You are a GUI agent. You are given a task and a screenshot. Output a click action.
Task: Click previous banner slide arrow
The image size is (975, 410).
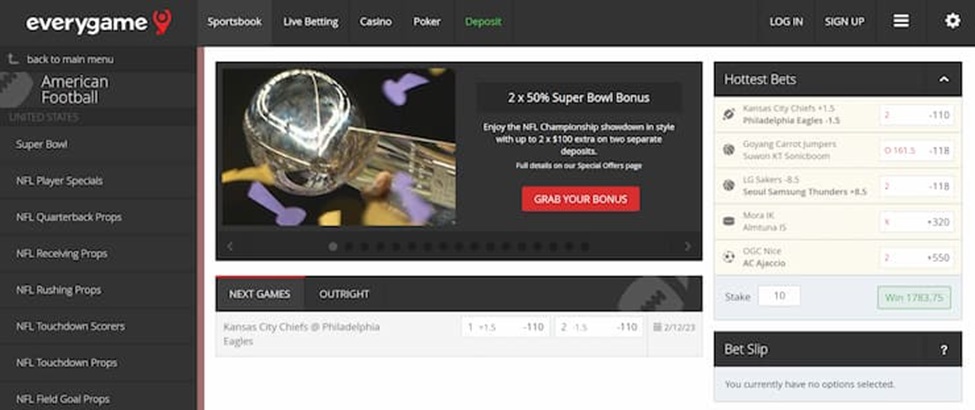click(x=230, y=246)
